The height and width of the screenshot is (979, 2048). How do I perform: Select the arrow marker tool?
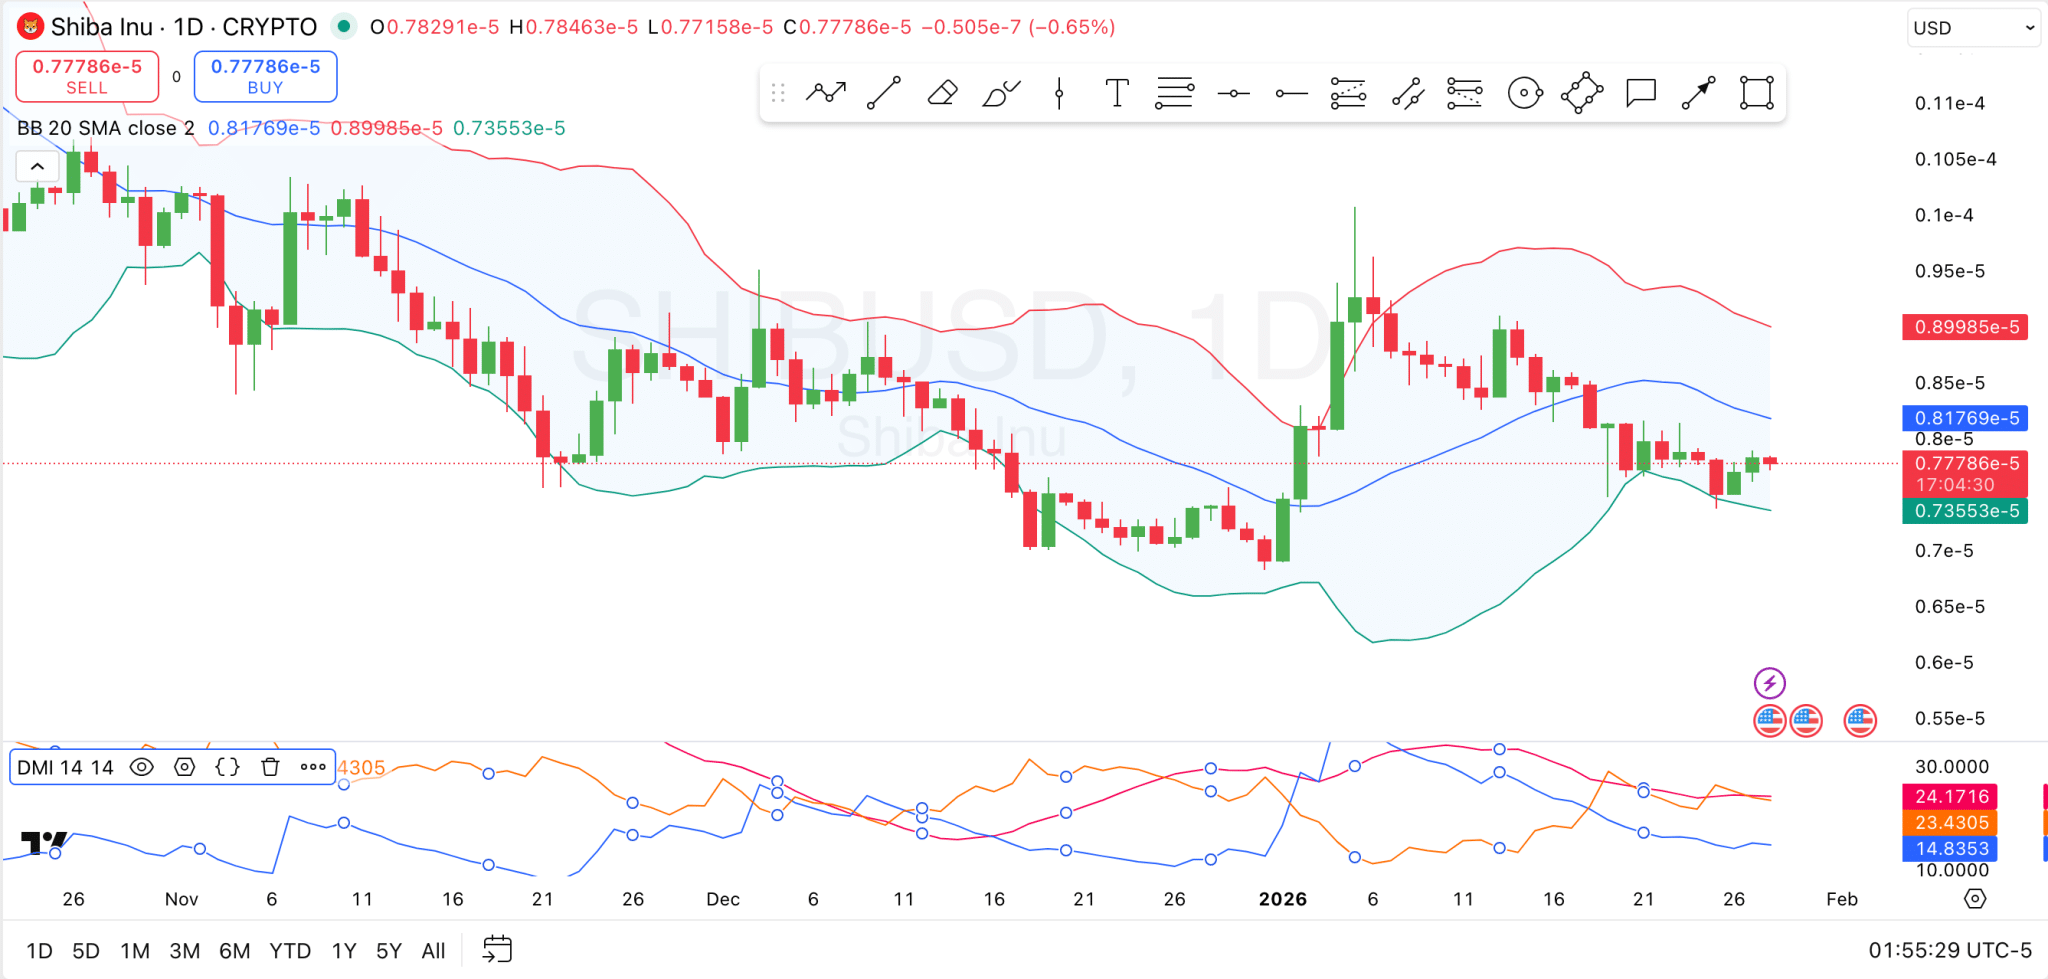[1698, 93]
